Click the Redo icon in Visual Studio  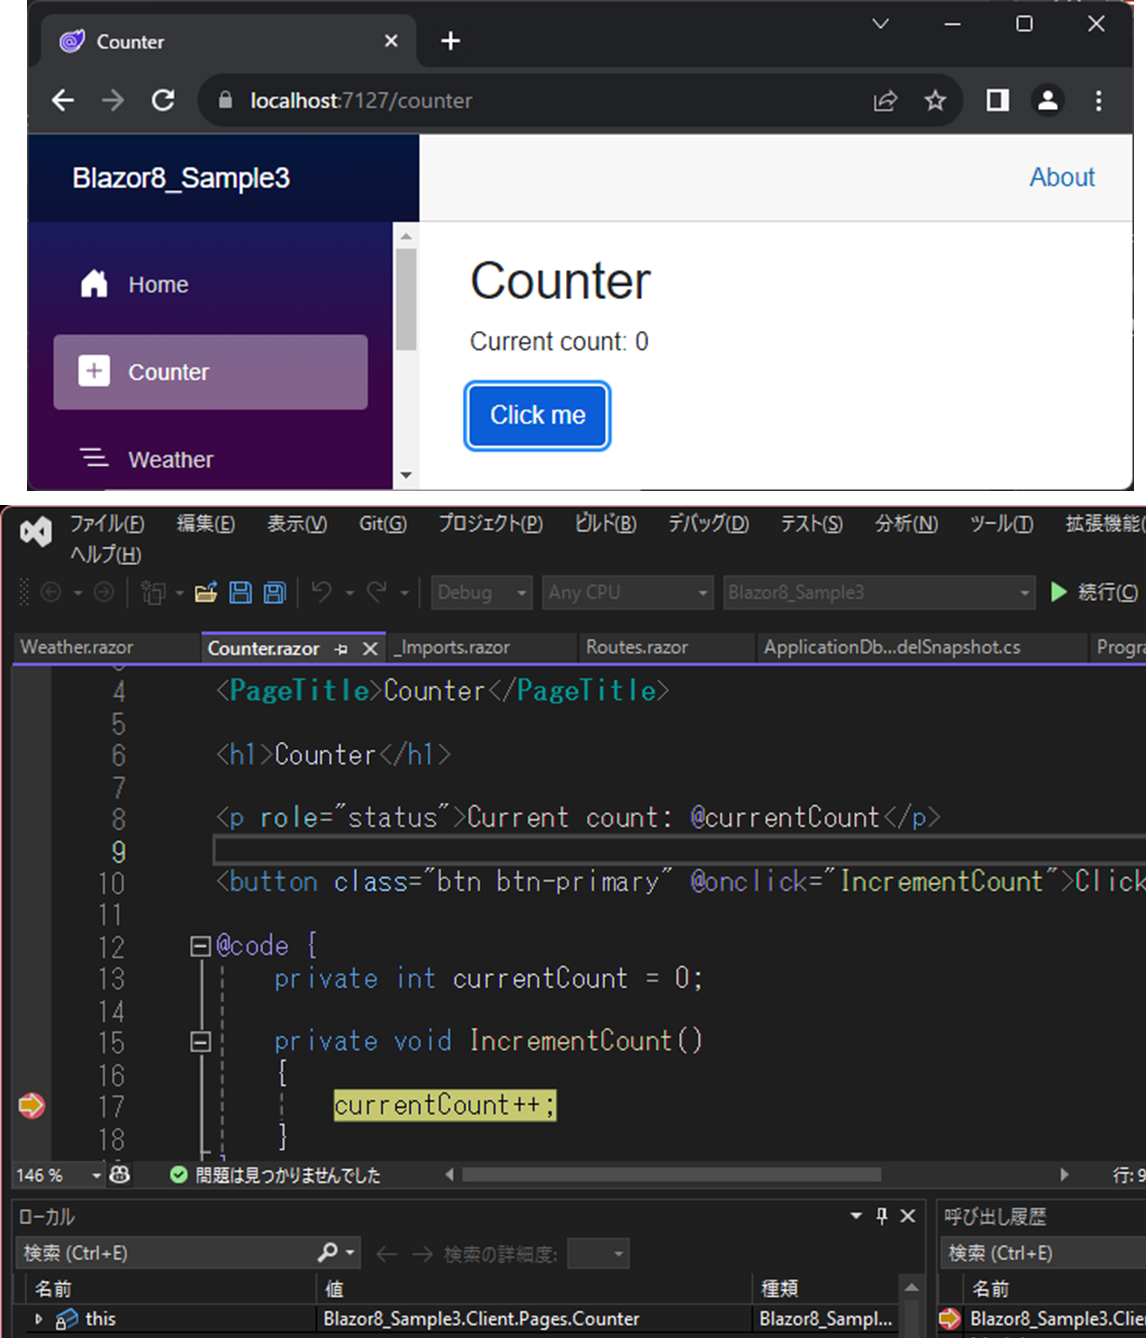coord(377,592)
